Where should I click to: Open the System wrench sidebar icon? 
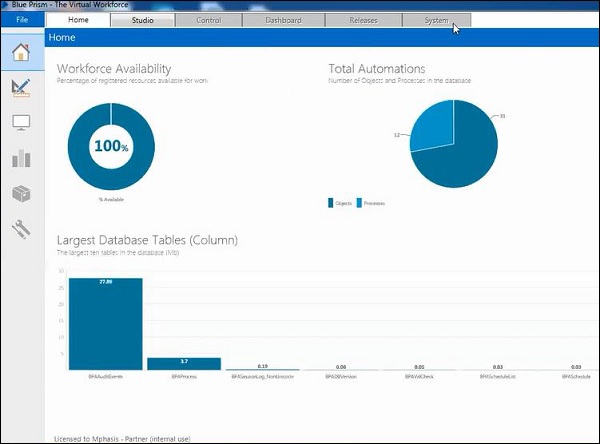click(21, 229)
